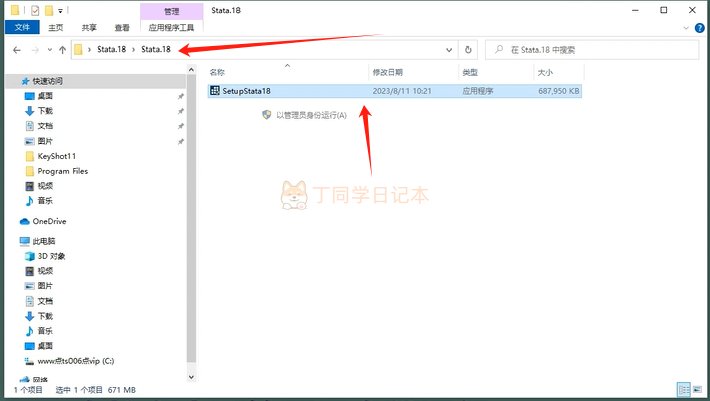Choose 以管理员身份运行(A) menu entry
The image size is (710, 401).
[304, 115]
